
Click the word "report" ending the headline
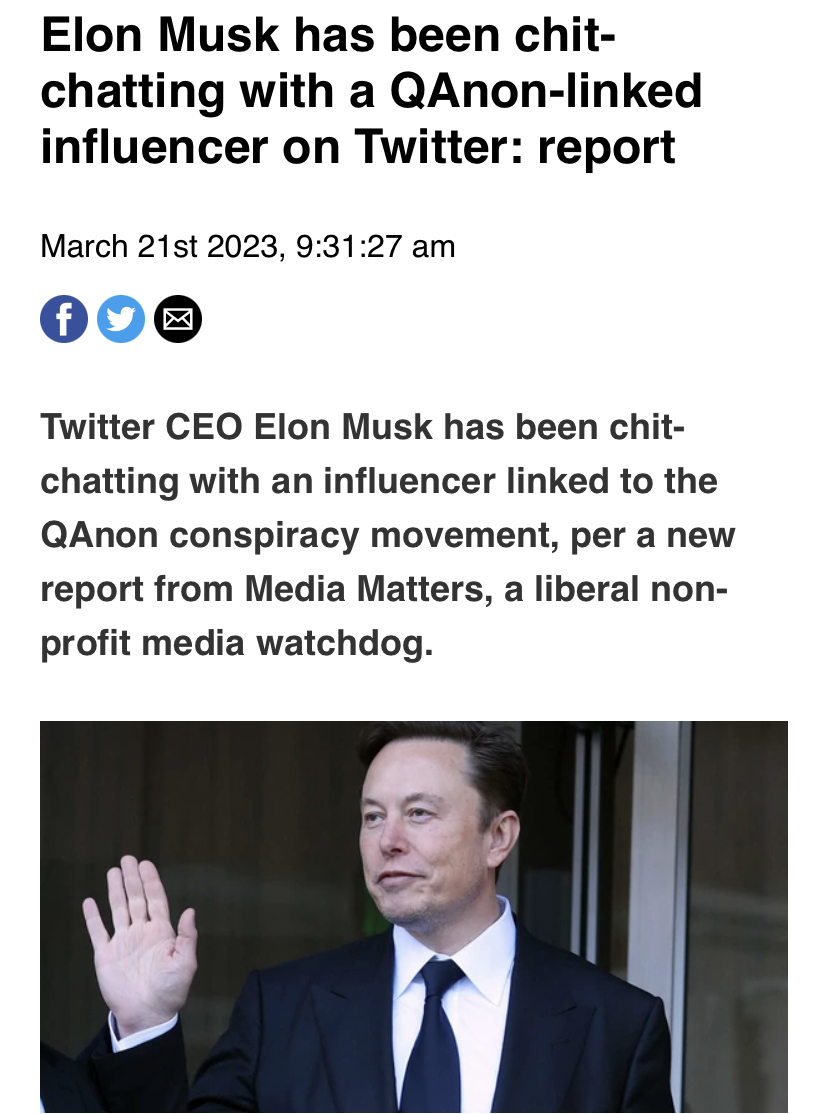point(606,148)
